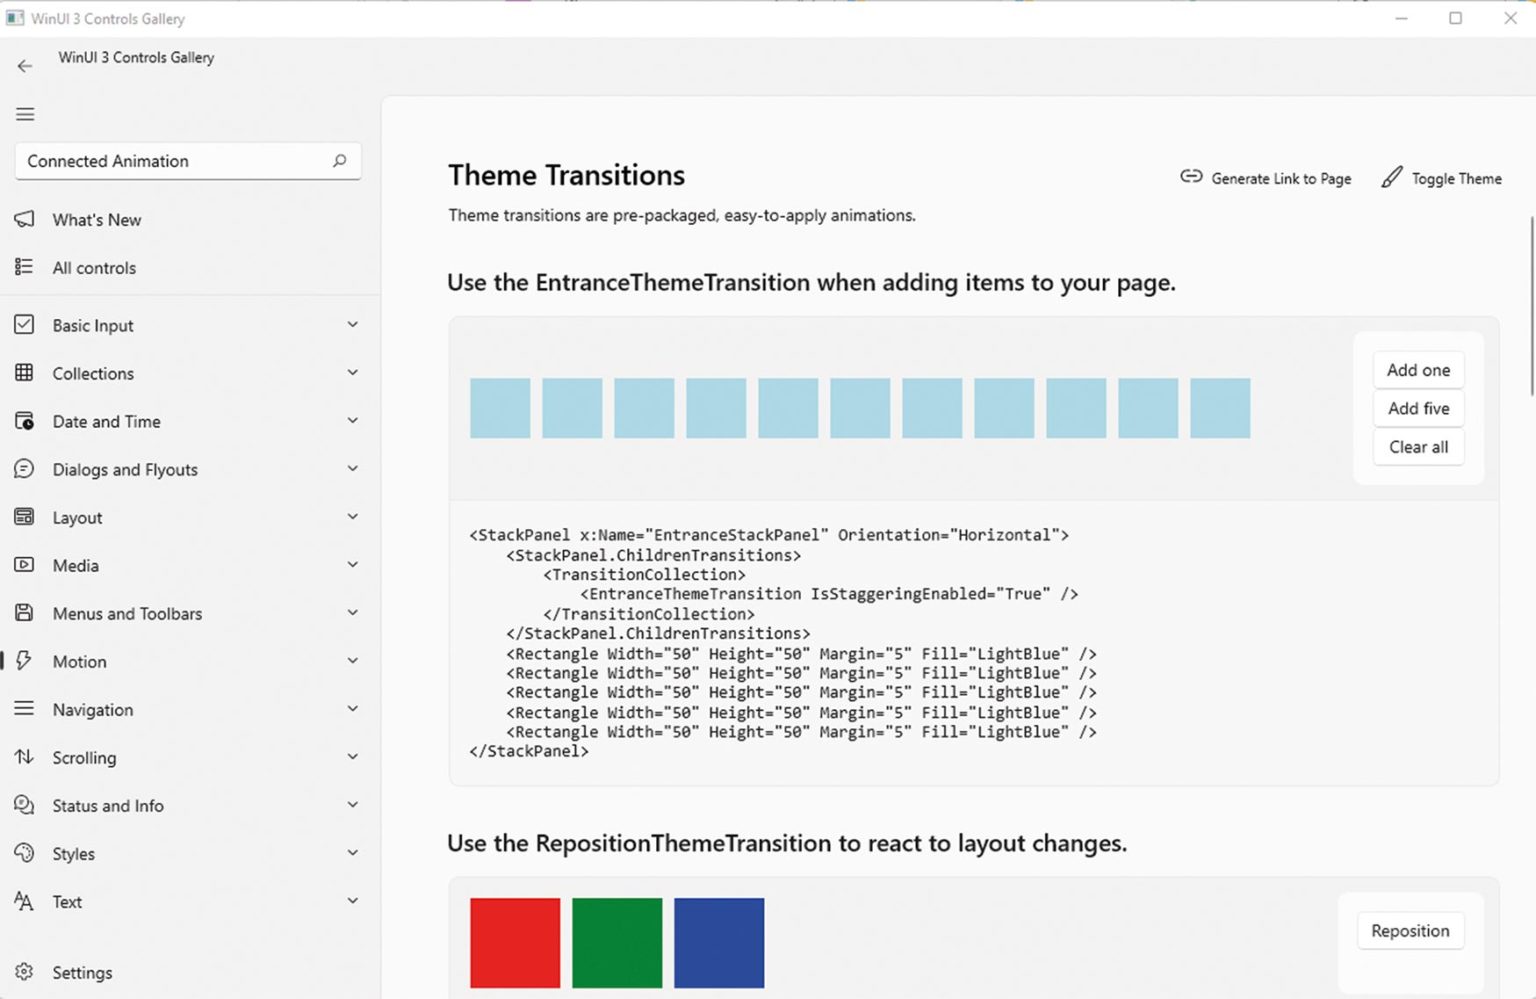Select the All controls navigation item

pyautogui.click(x=94, y=267)
